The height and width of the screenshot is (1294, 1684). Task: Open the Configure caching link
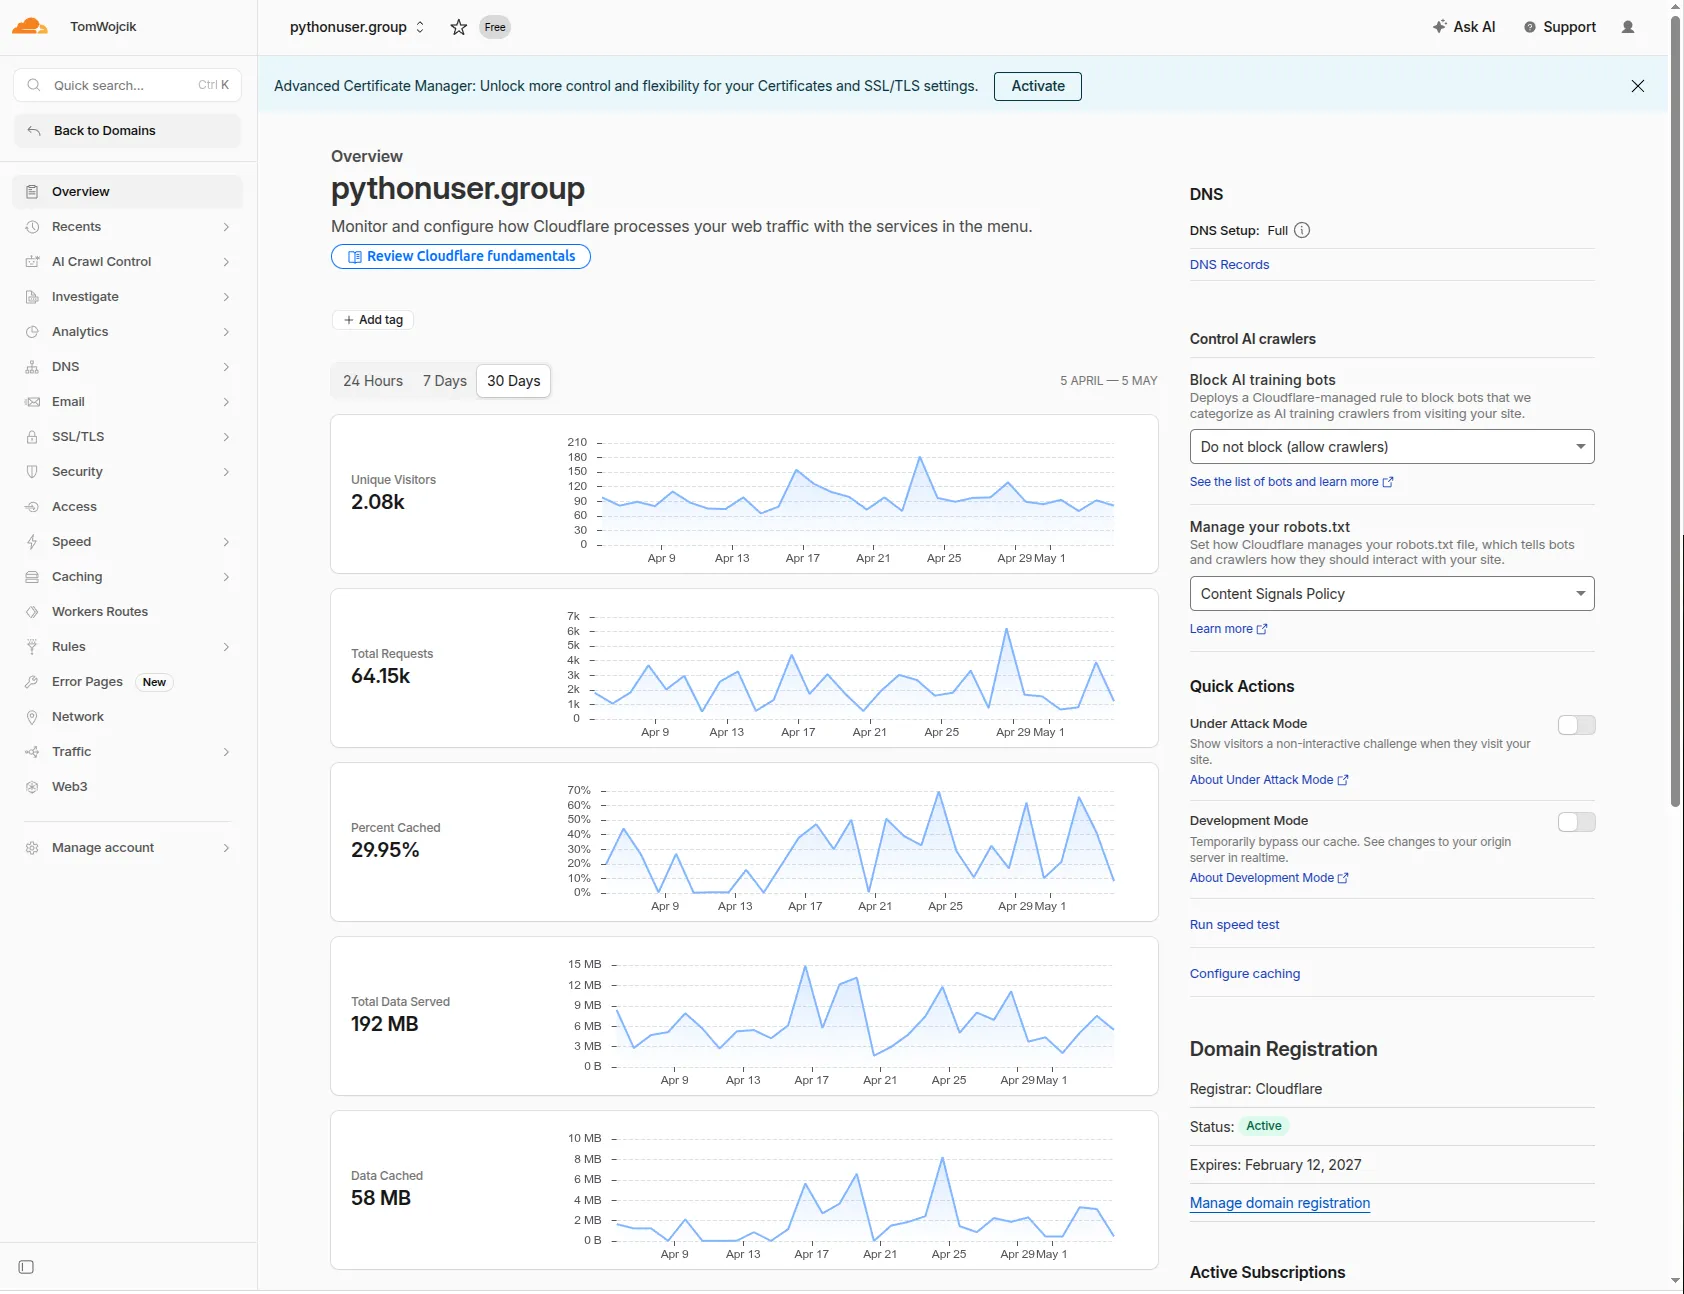(1245, 974)
